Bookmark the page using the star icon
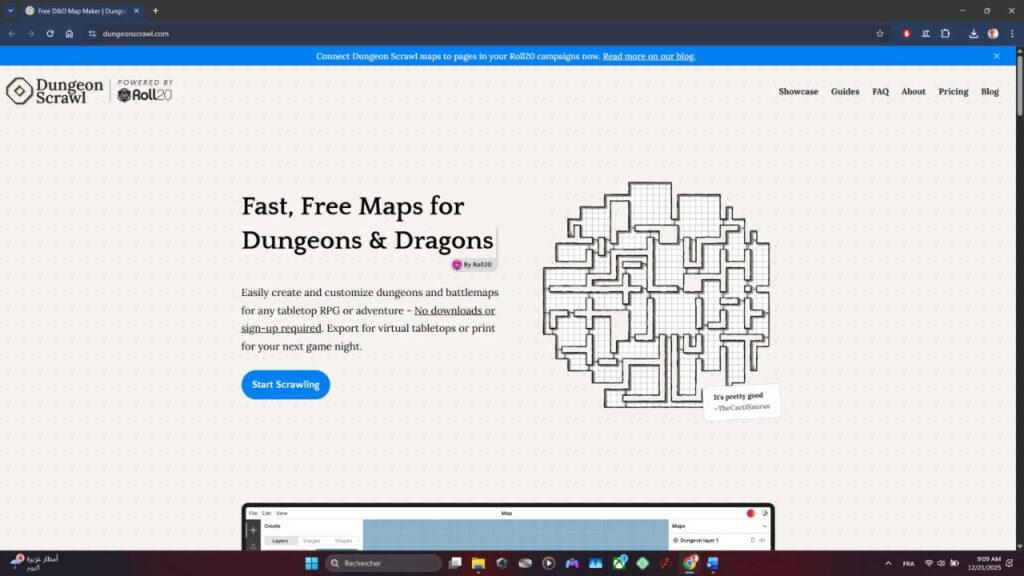 [x=879, y=33]
